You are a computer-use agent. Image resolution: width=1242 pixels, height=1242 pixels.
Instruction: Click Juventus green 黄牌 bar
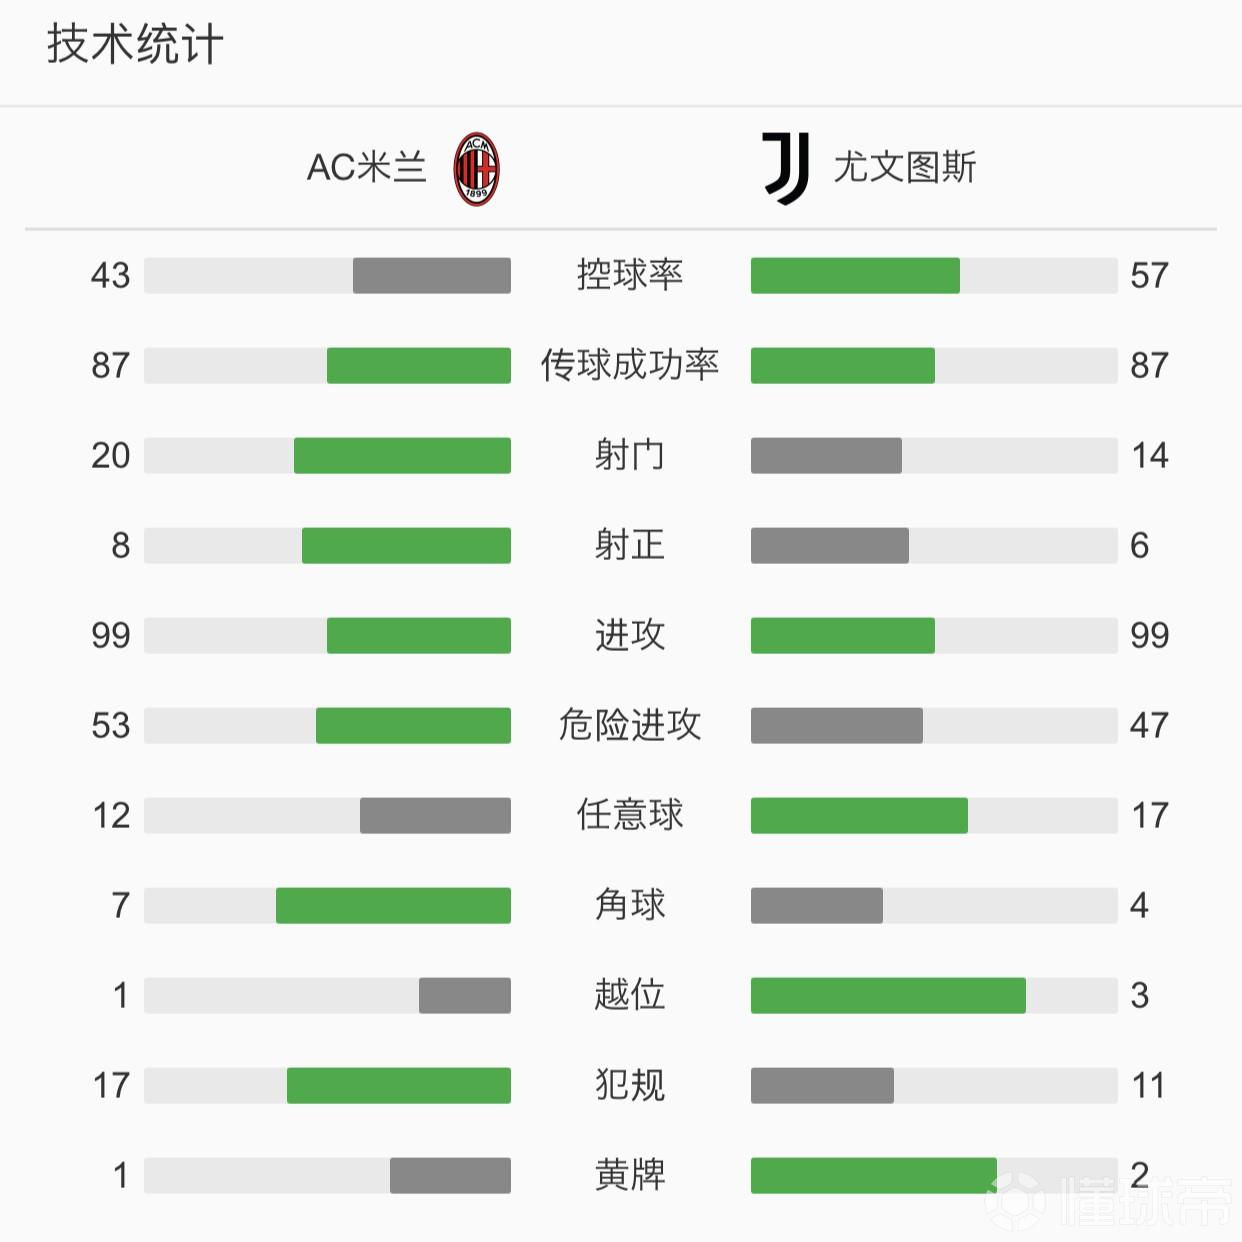pos(874,1176)
